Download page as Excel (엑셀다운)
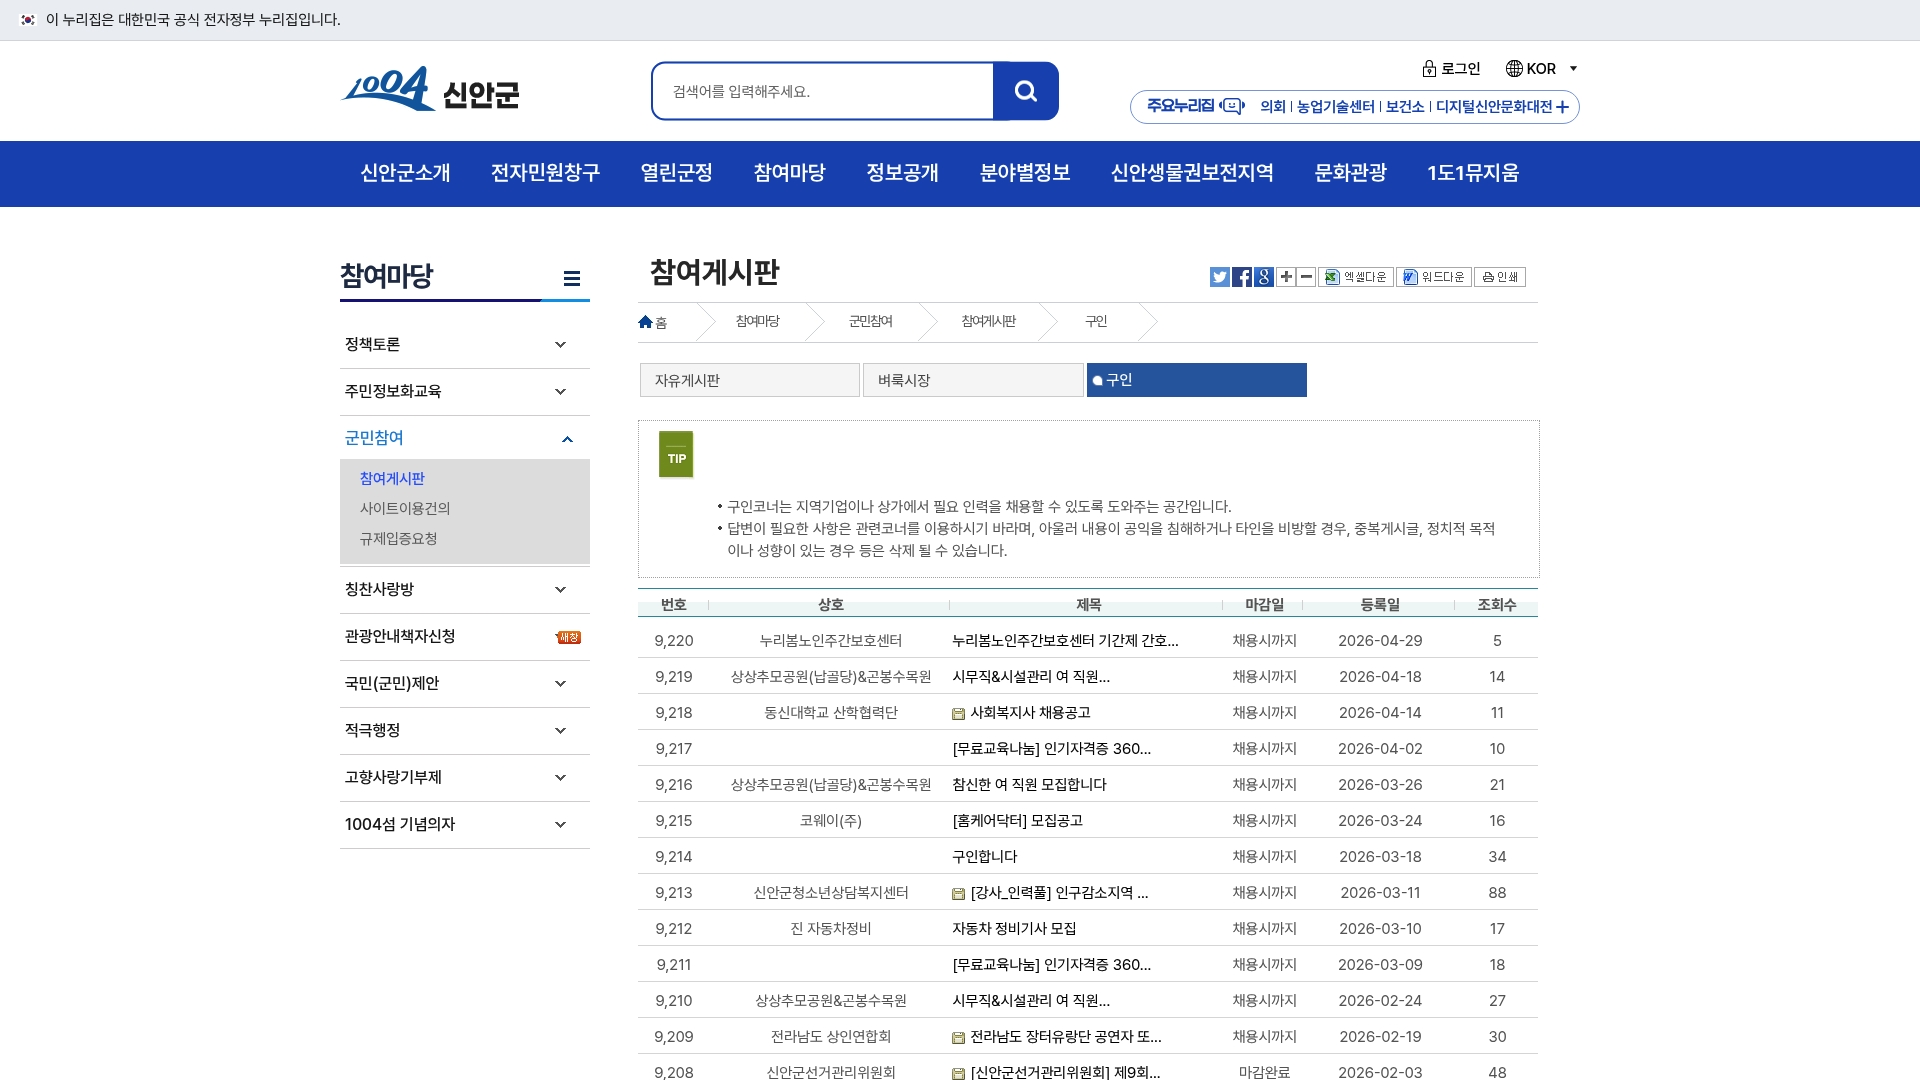The height and width of the screenshot is (1080, 1920). click(1356, 277)
